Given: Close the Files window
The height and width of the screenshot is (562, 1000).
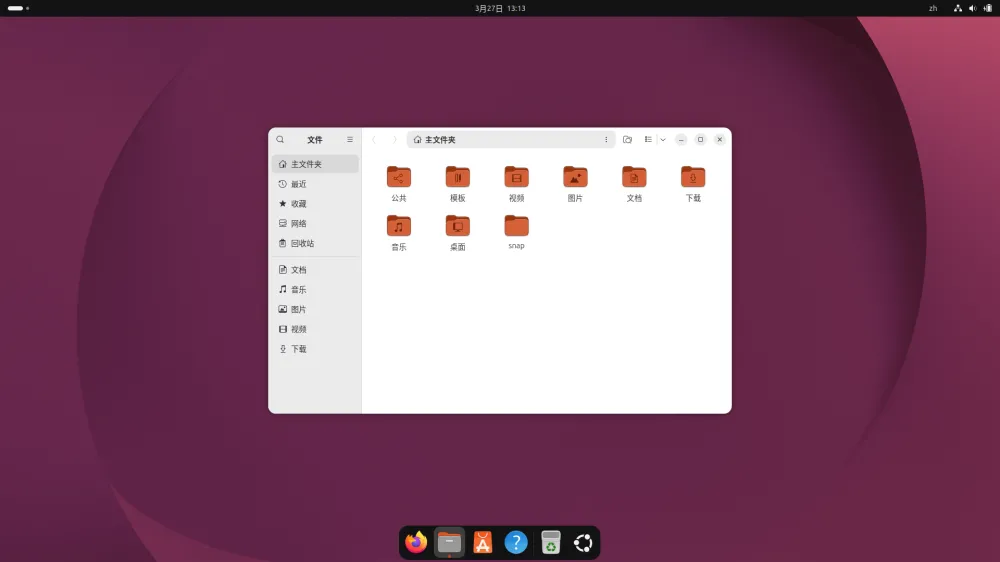Looking at the screenshot, I should tap(719, 140).
